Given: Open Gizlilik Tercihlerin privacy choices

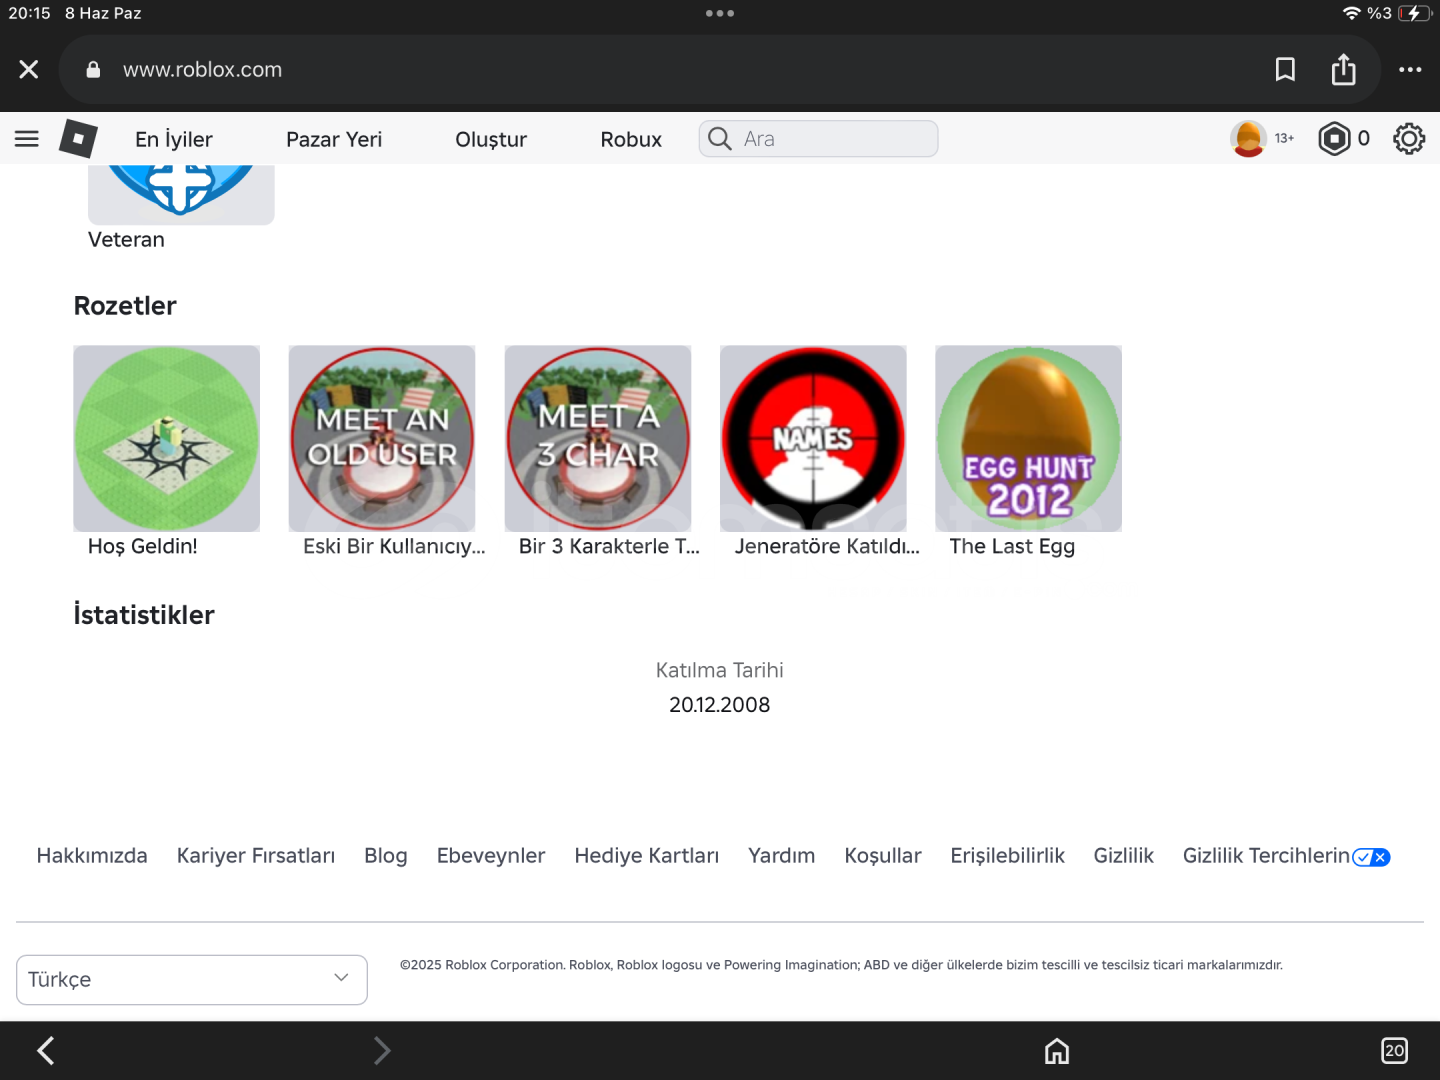Looking at the screenshot, I should point(1266,856).
